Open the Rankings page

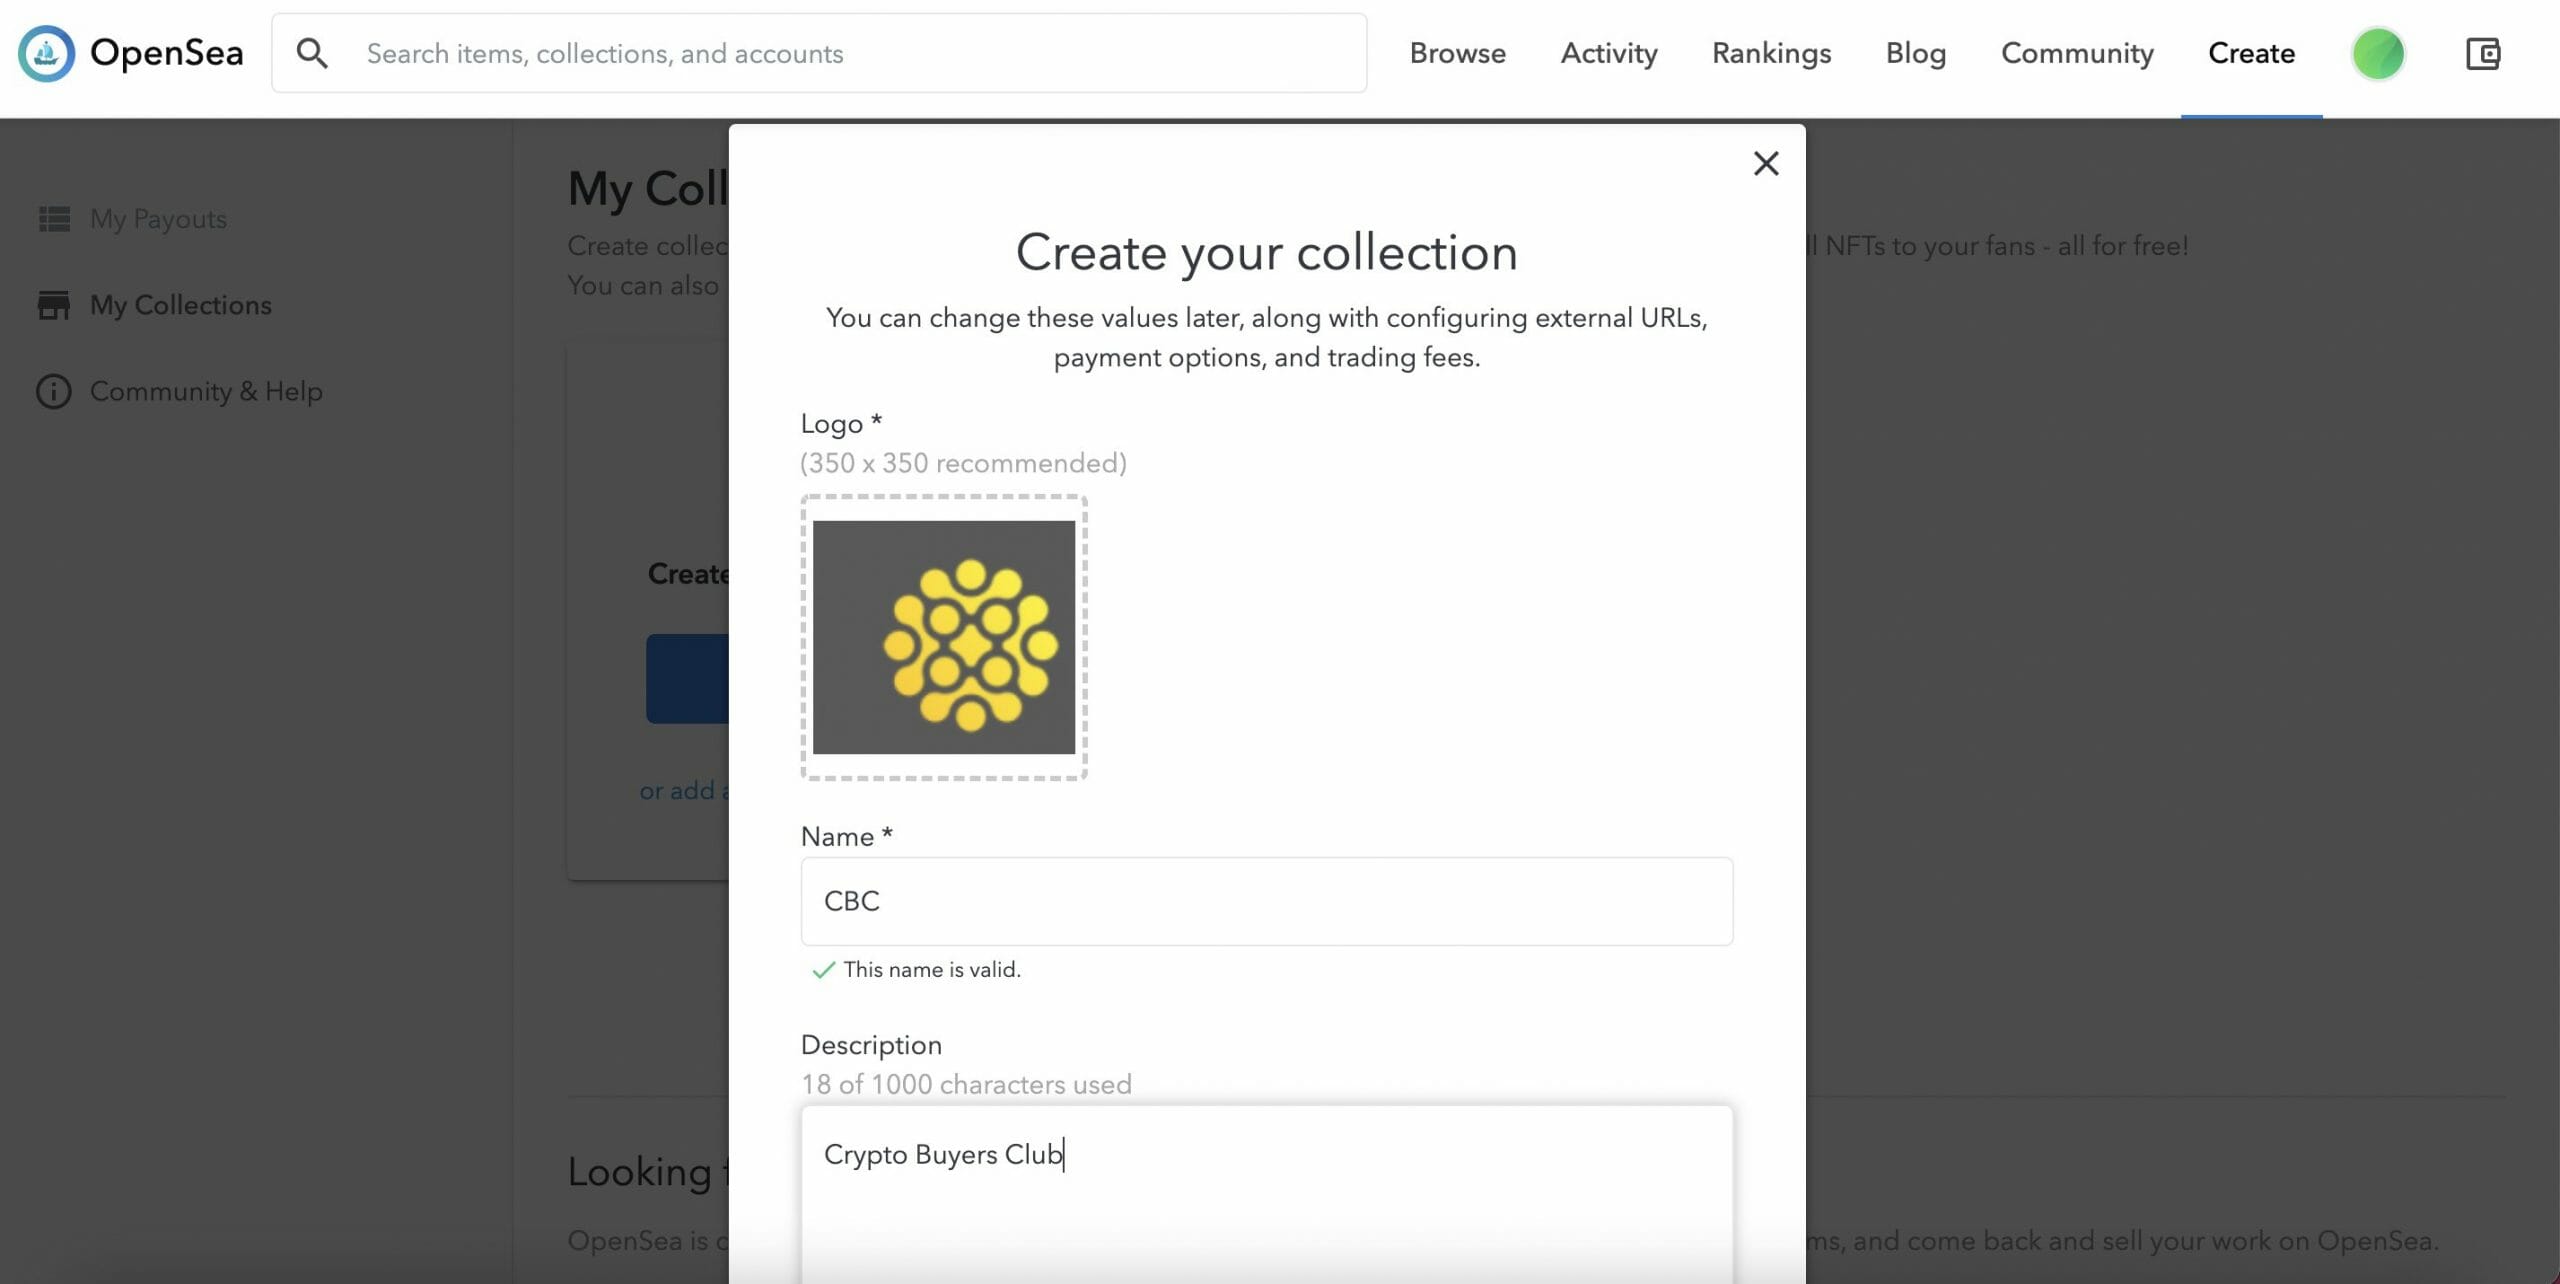point(1771,53)
